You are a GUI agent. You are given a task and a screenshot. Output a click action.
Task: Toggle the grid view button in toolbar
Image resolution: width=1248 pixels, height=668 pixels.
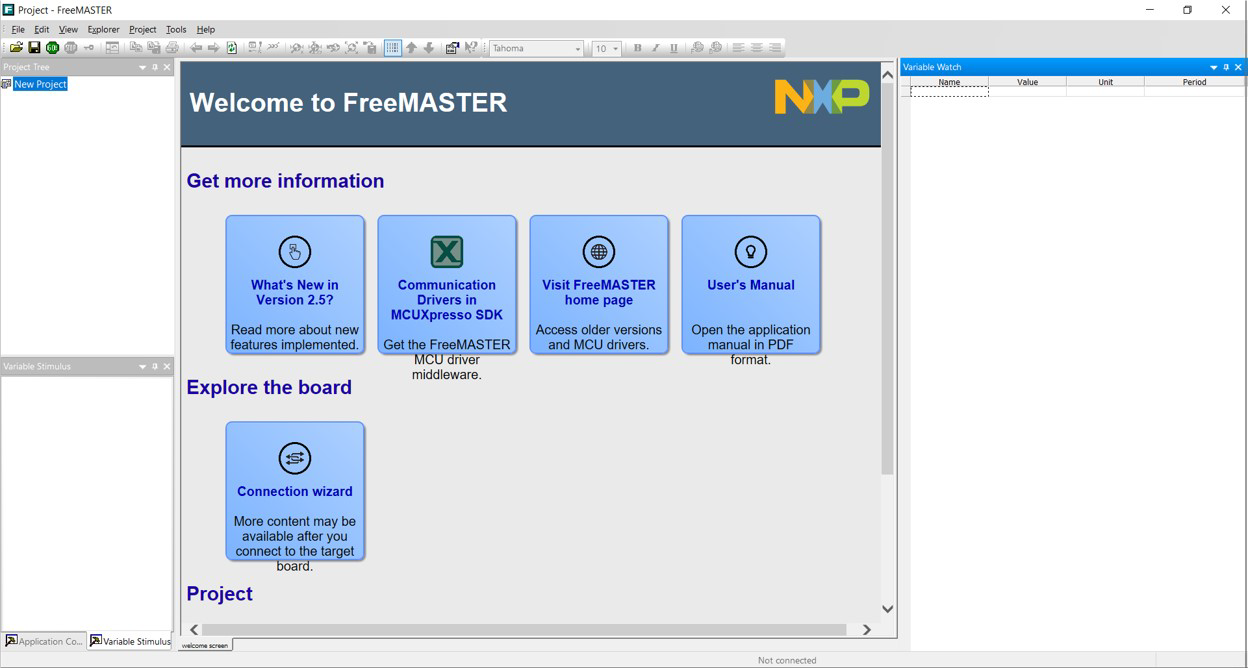(x=392, y=48)
